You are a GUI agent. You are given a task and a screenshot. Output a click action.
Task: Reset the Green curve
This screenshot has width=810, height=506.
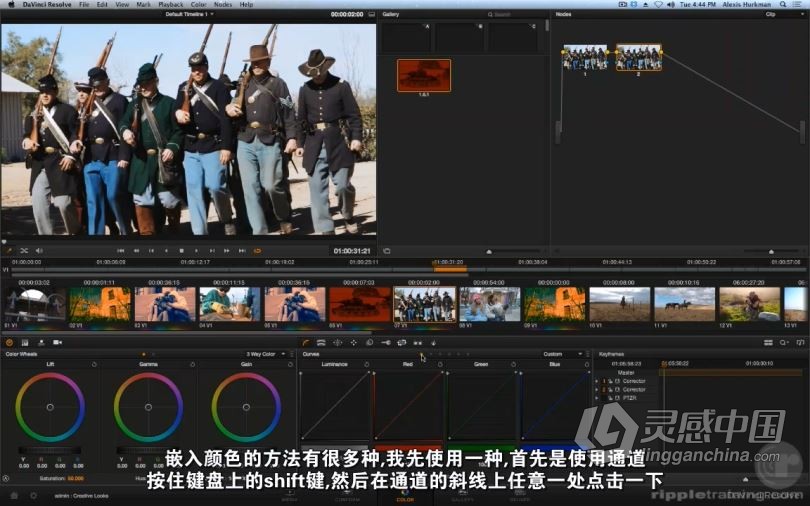pos(513,365)
